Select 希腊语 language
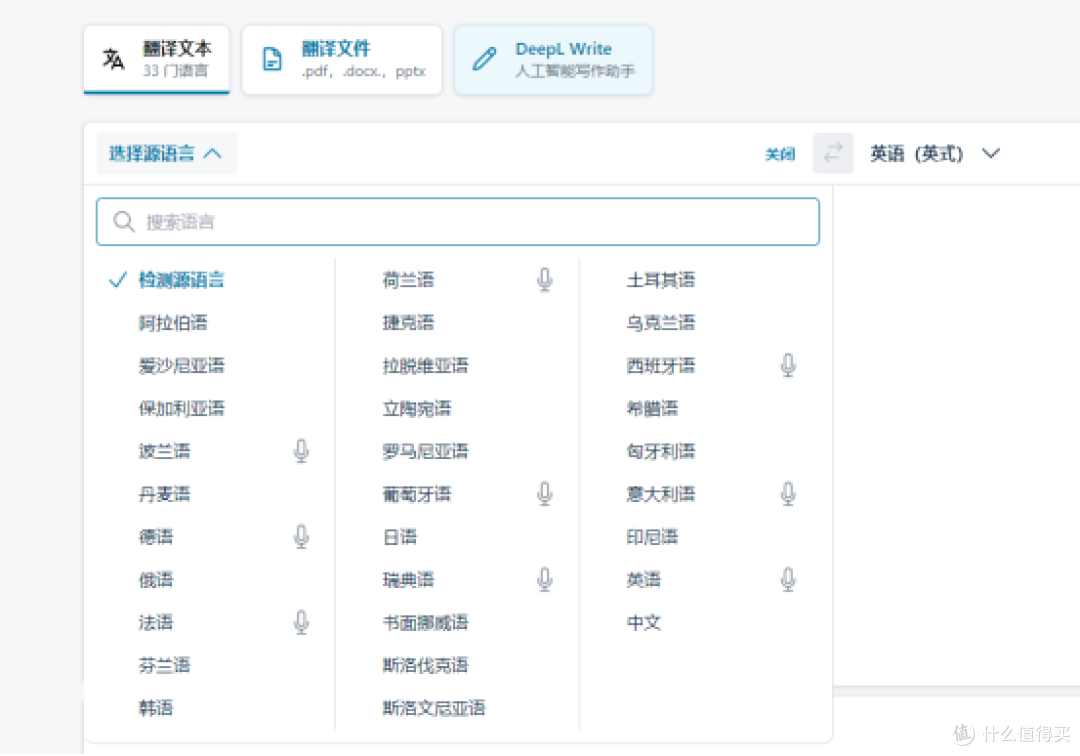Screen dimensions: 1080x756 point(652,408)
